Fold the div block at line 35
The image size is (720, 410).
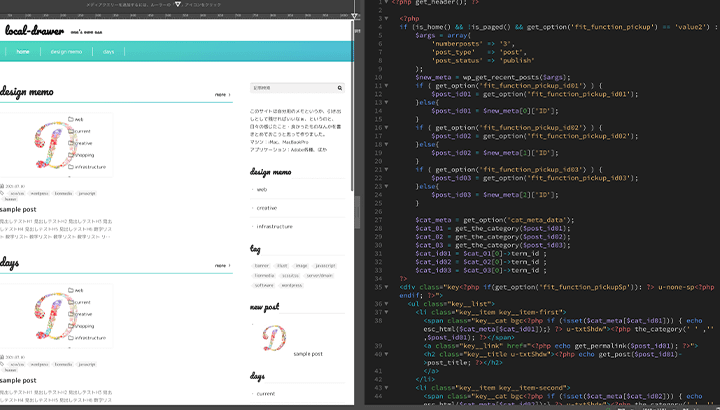tap(386, 287)
